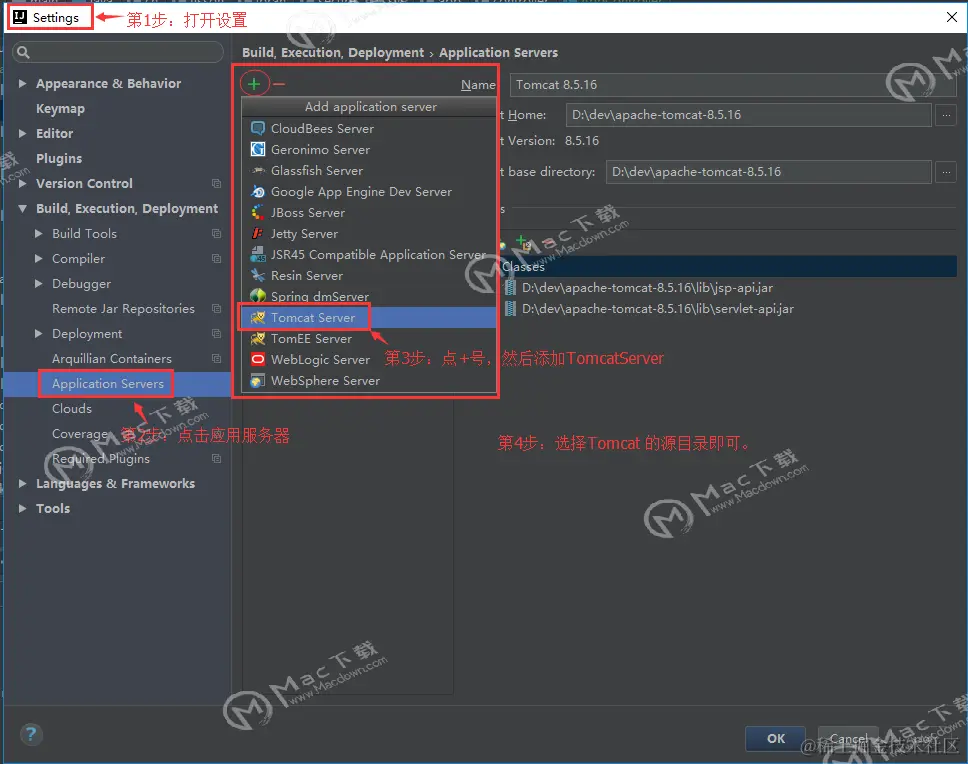The height and width of the screenshot is (764, 968).
Task: Click the servlet-api.jar library file icon
Action: pyautogui.click(x=511, y=309)
